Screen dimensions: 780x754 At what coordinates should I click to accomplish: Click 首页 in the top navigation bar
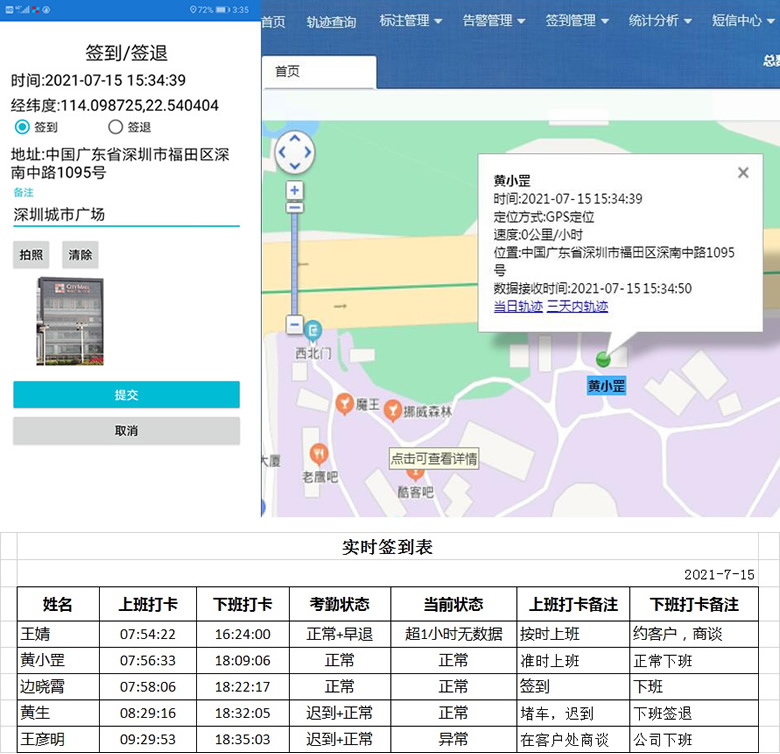pyautogui.click(x=273, y=21)
